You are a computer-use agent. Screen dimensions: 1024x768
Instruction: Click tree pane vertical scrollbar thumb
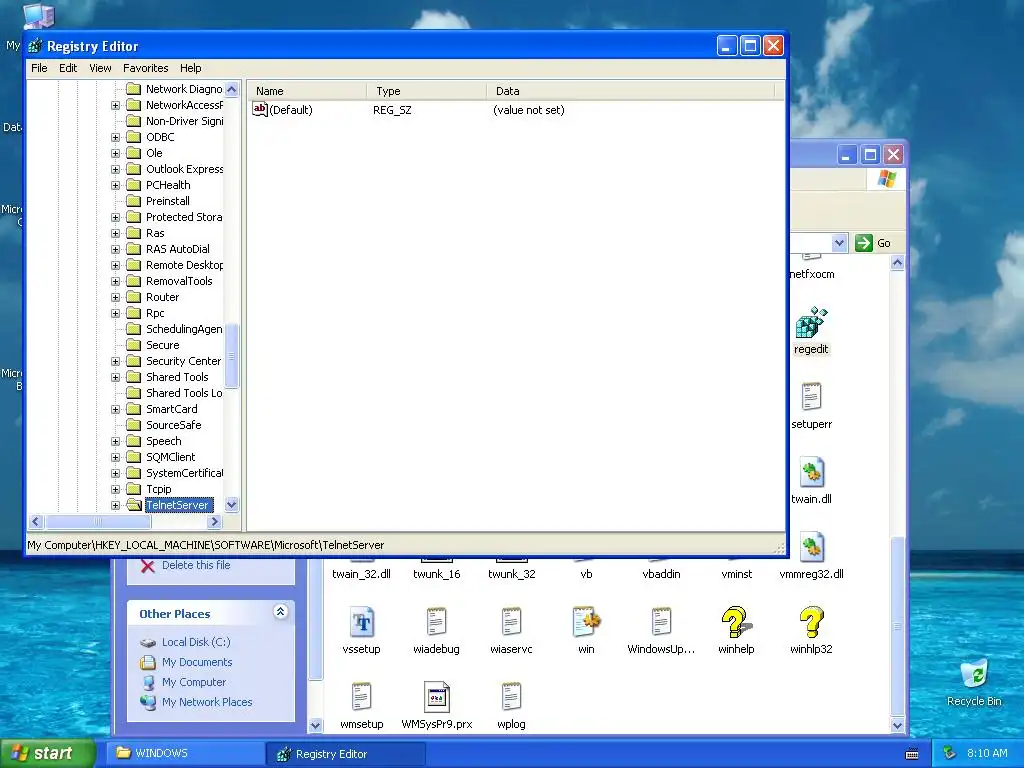click(x=232, y=355)
